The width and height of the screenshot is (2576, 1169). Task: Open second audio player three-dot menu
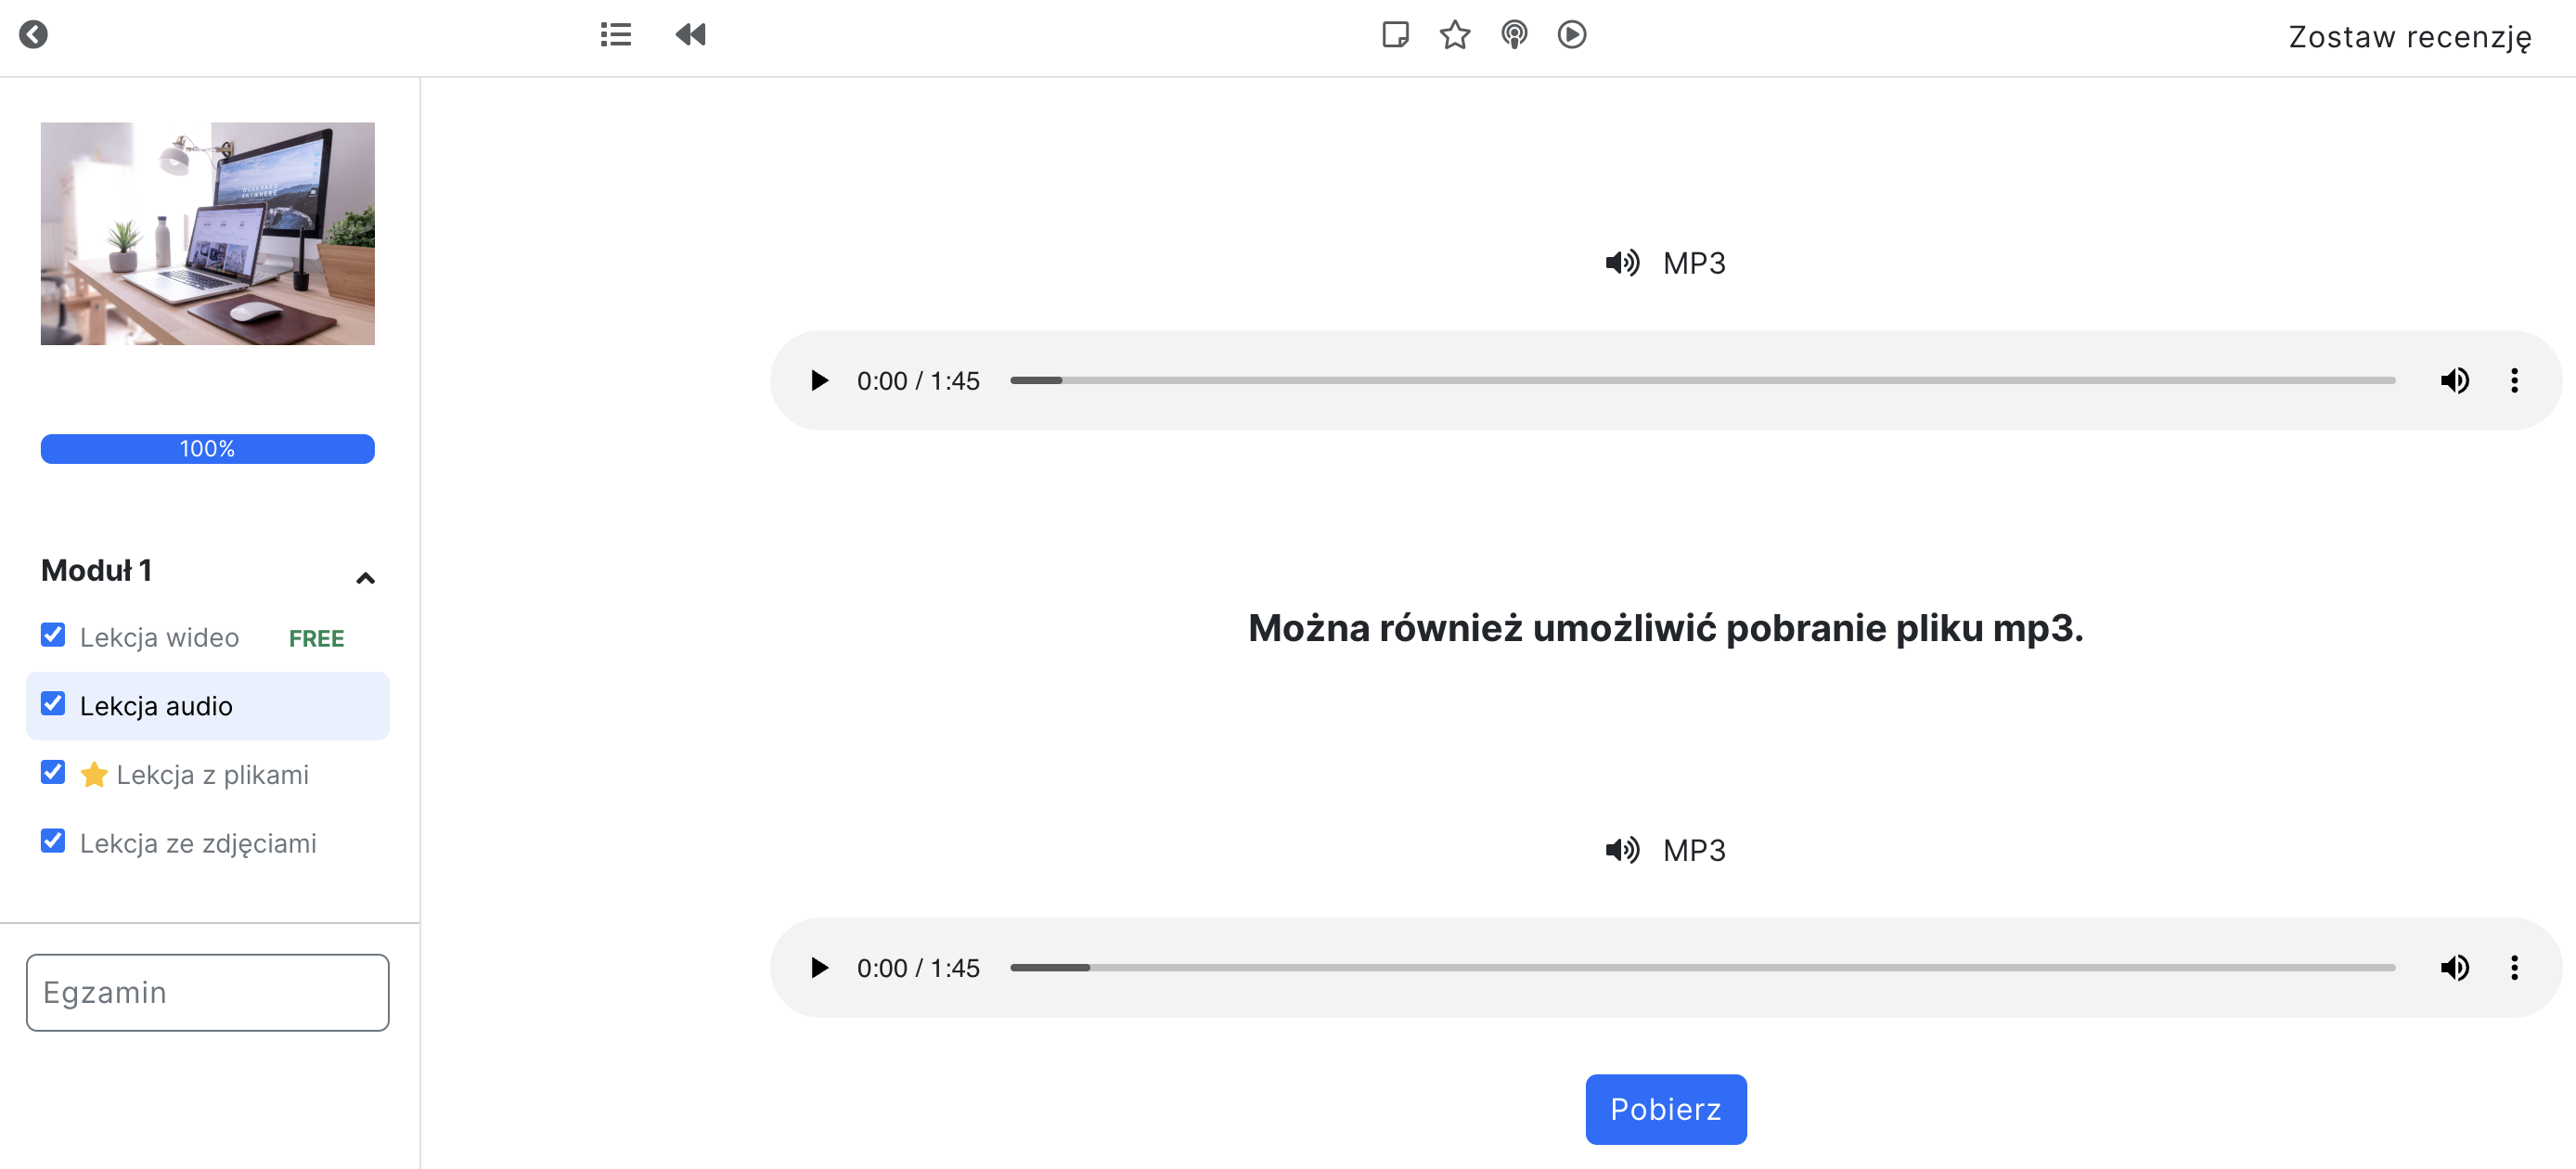(2513, 967)
